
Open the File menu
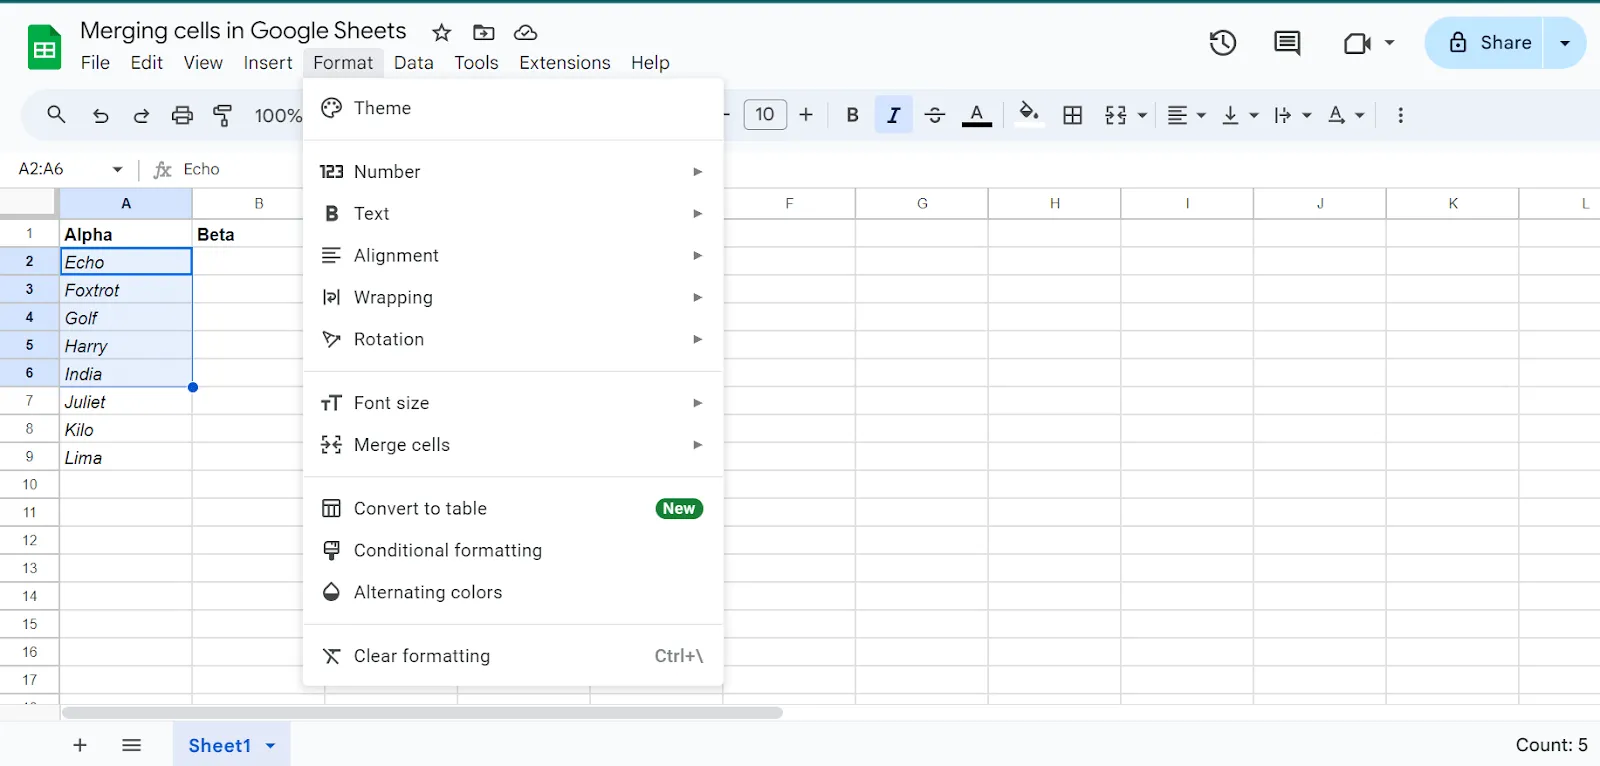95,62
